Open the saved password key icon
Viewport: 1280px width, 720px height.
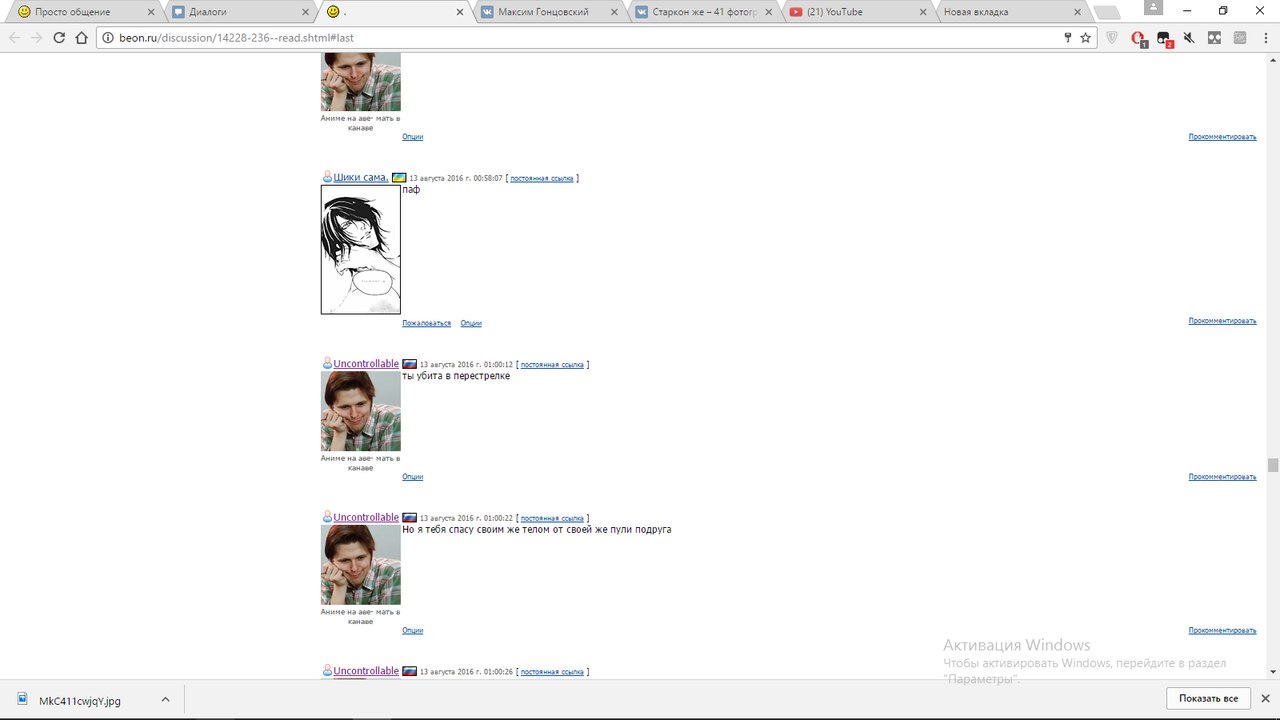point(1068,38)
